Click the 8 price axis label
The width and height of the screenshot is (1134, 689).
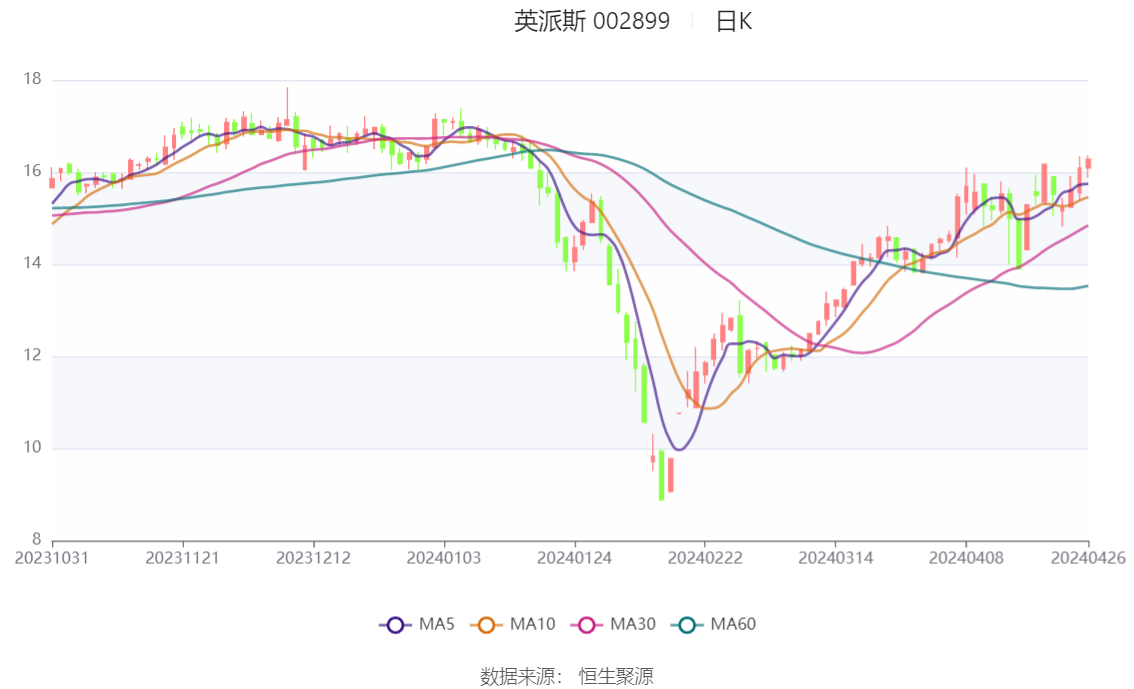point(36,539)
